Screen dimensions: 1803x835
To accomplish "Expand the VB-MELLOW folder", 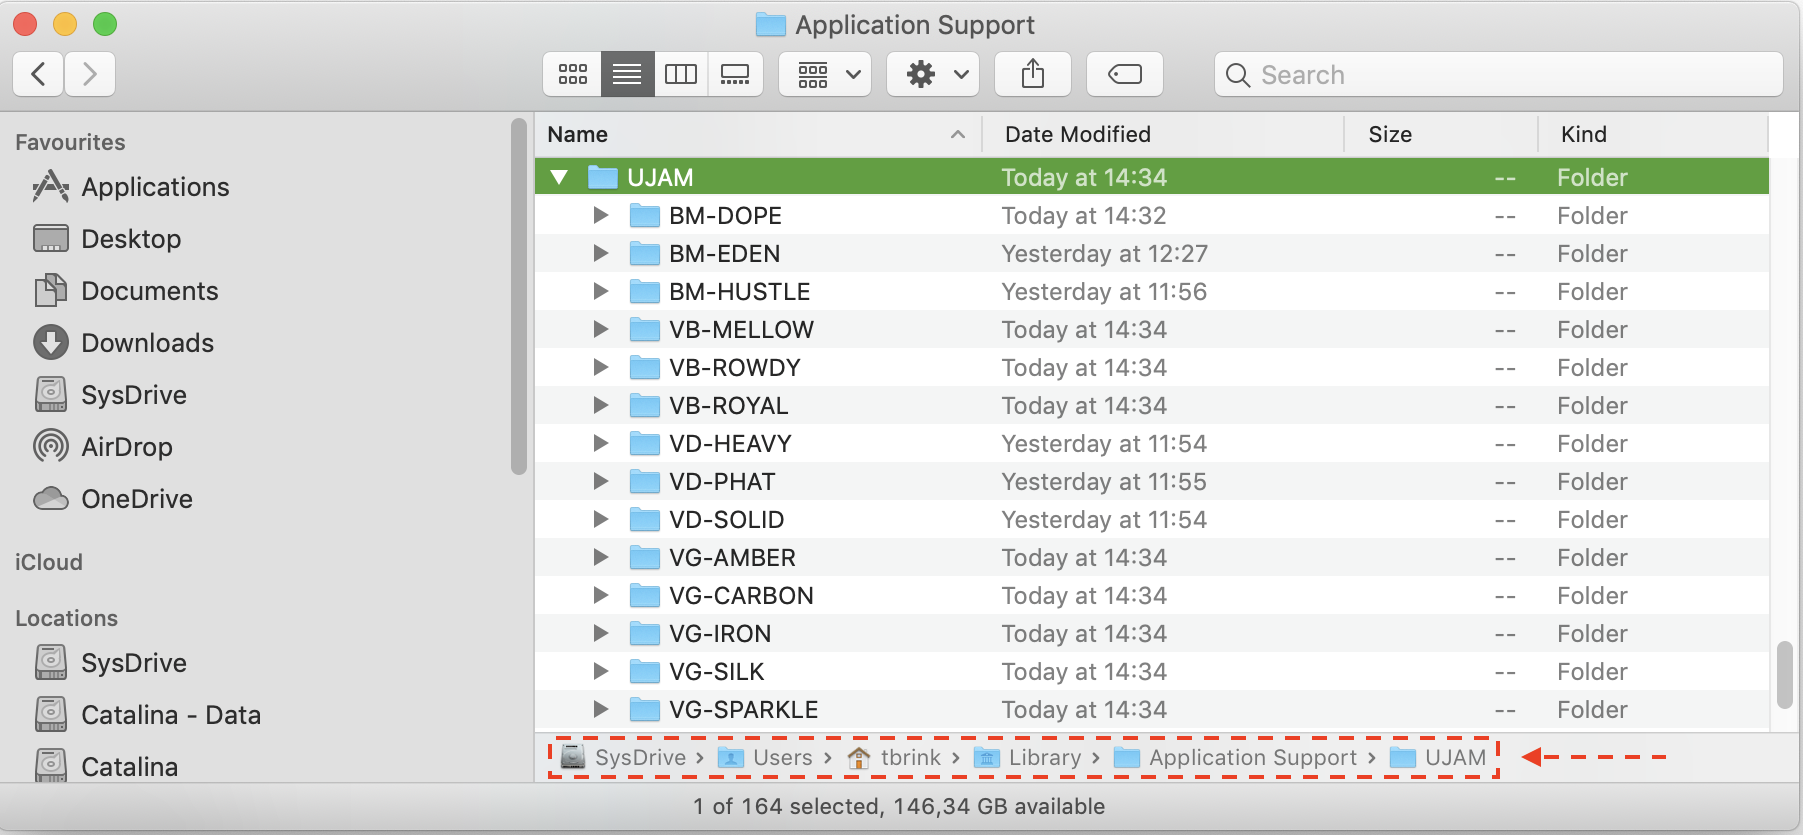I will click(x=600, y=329).
